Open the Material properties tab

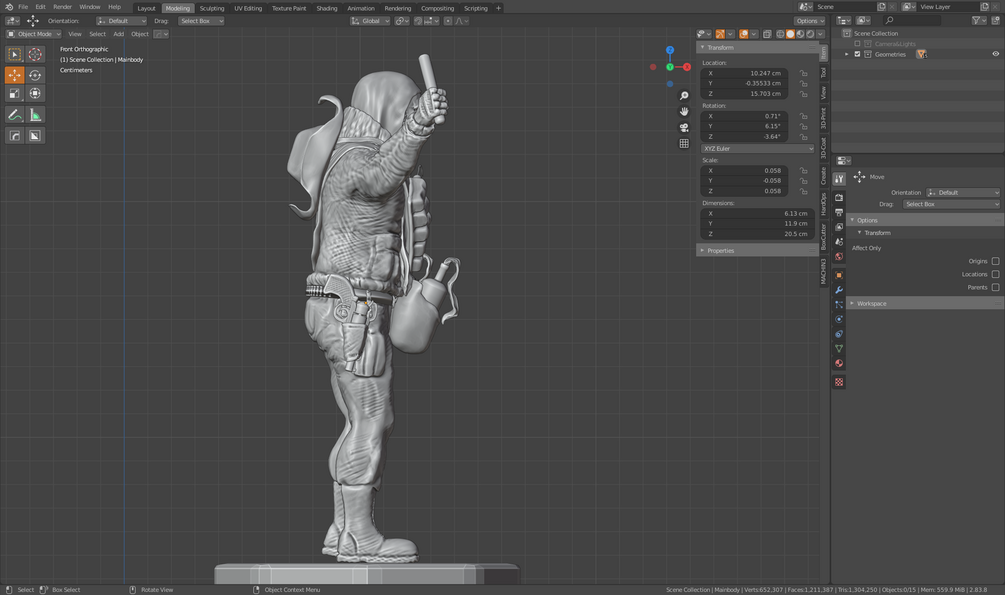839,364
